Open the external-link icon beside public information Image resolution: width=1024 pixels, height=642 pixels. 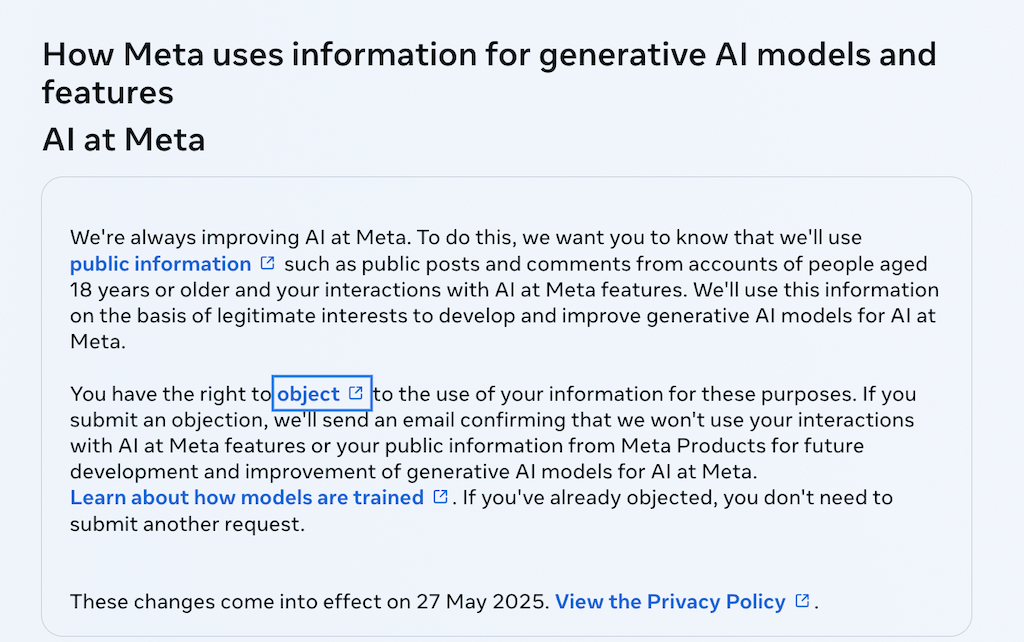tap(267, 263)
